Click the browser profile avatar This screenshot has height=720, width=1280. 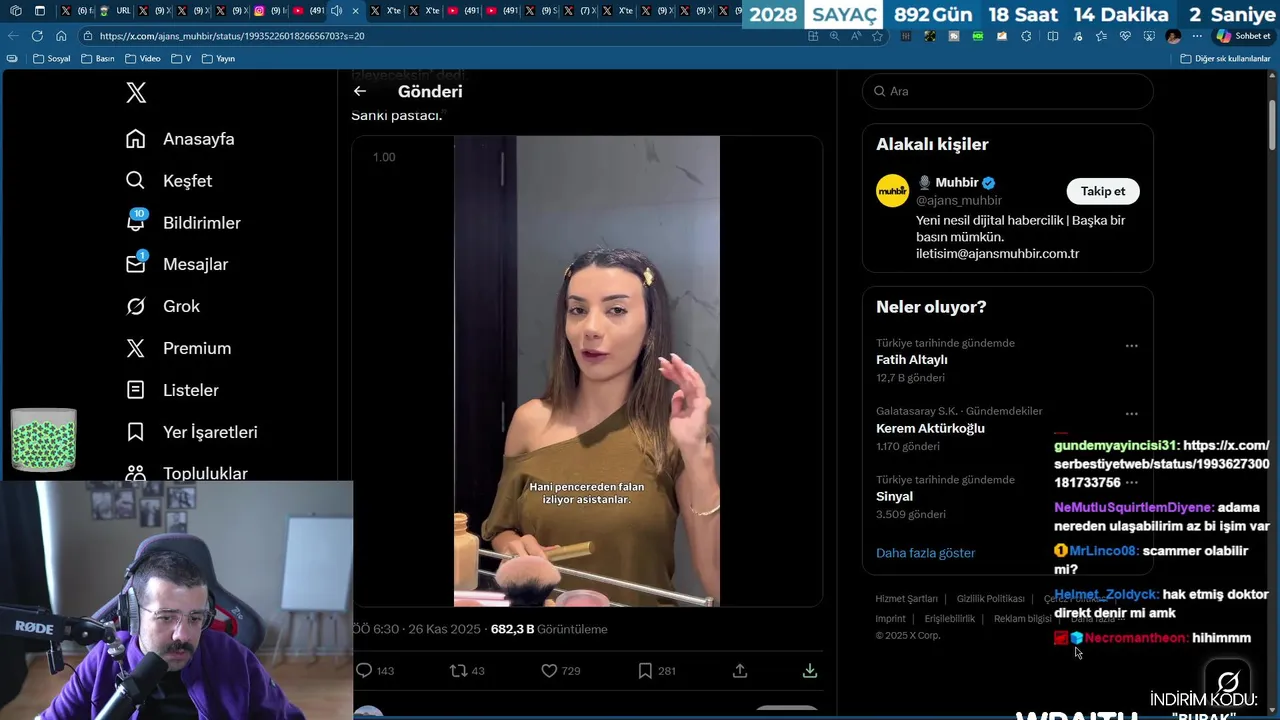point(1173,36)
